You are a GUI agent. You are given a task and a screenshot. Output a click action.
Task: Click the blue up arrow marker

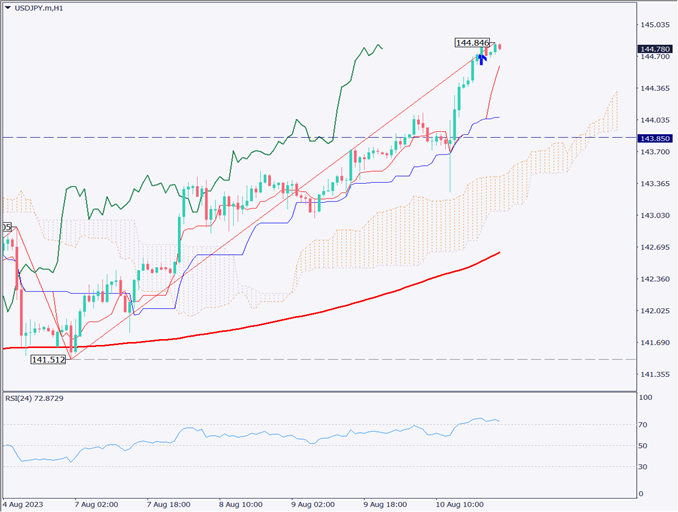pos(482,59)
